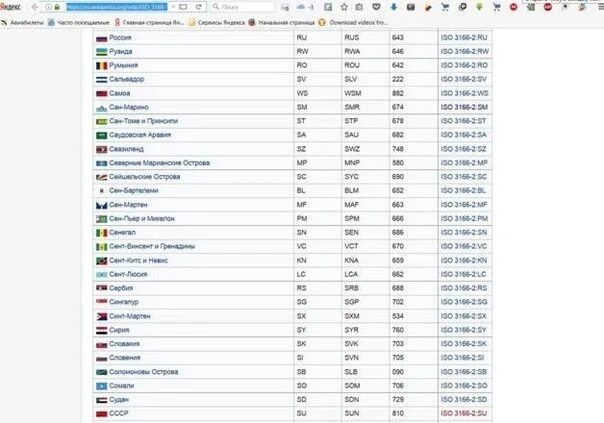Image resolution: width=604 pixels, height=423 pixels.
Task: Select the LCA code in Сент-Люсия row
Action: (351, 274)
